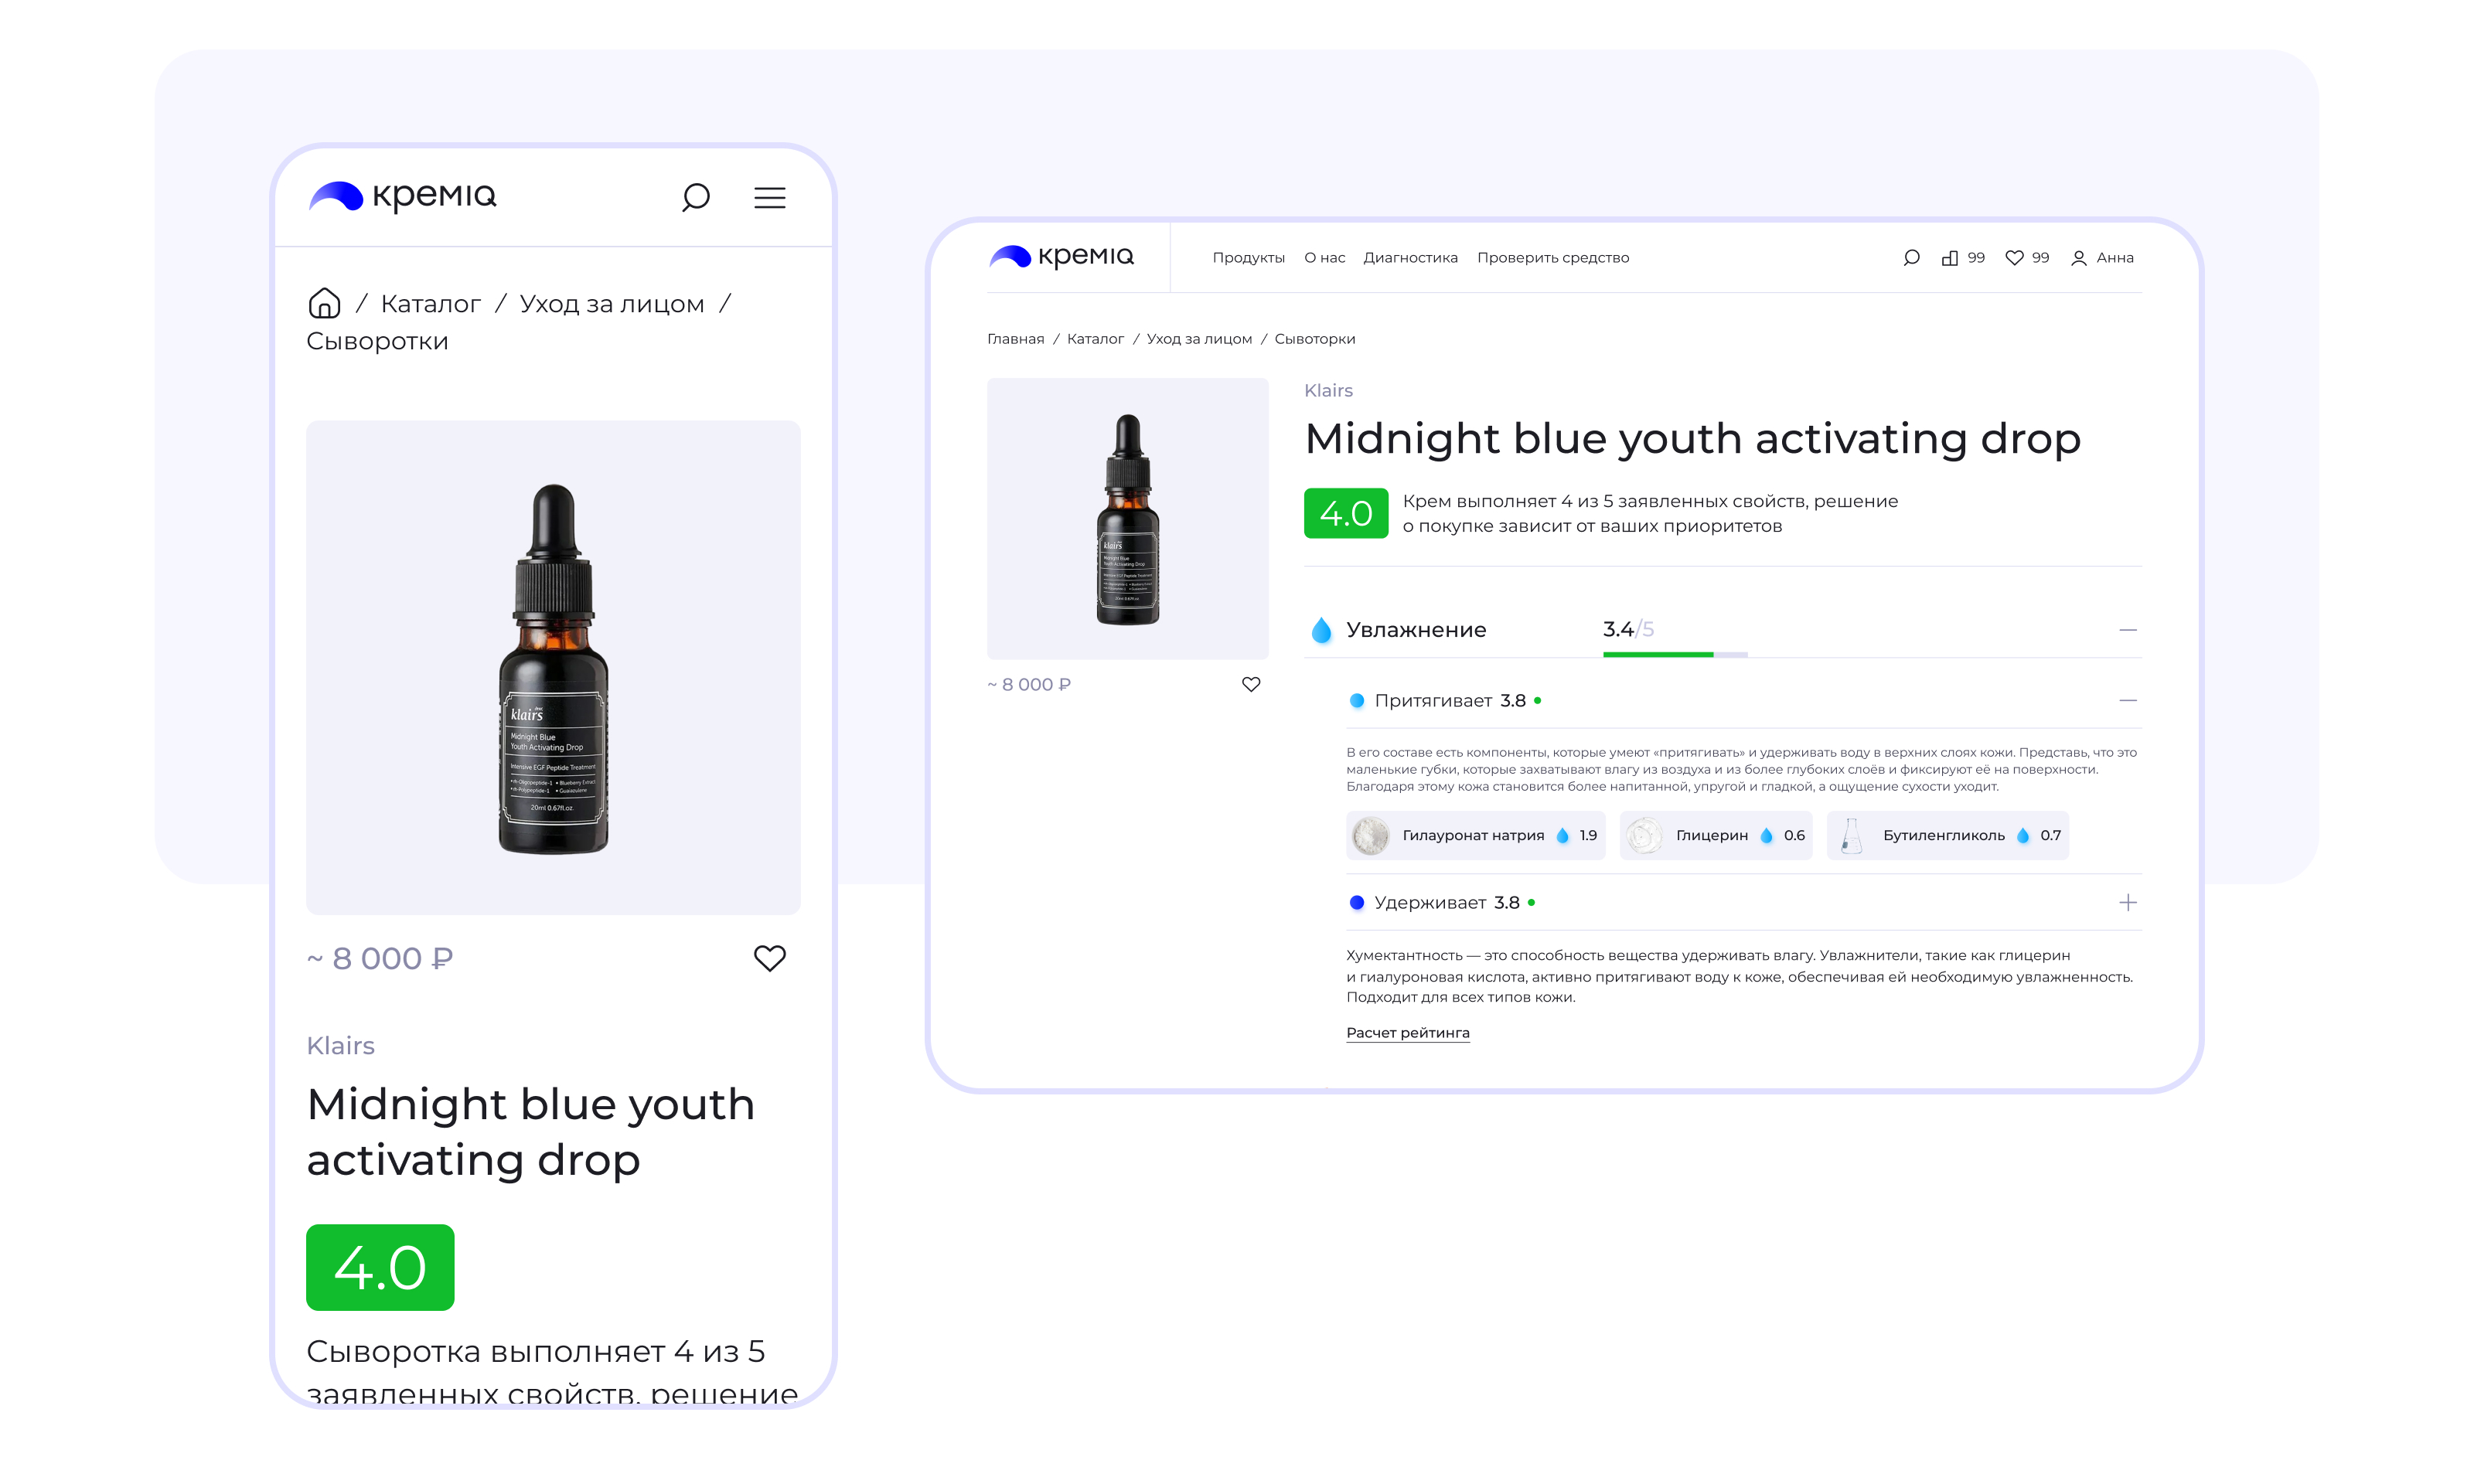
Task: Select the Klairs brand on mobile
Action: pos(340,1045)
